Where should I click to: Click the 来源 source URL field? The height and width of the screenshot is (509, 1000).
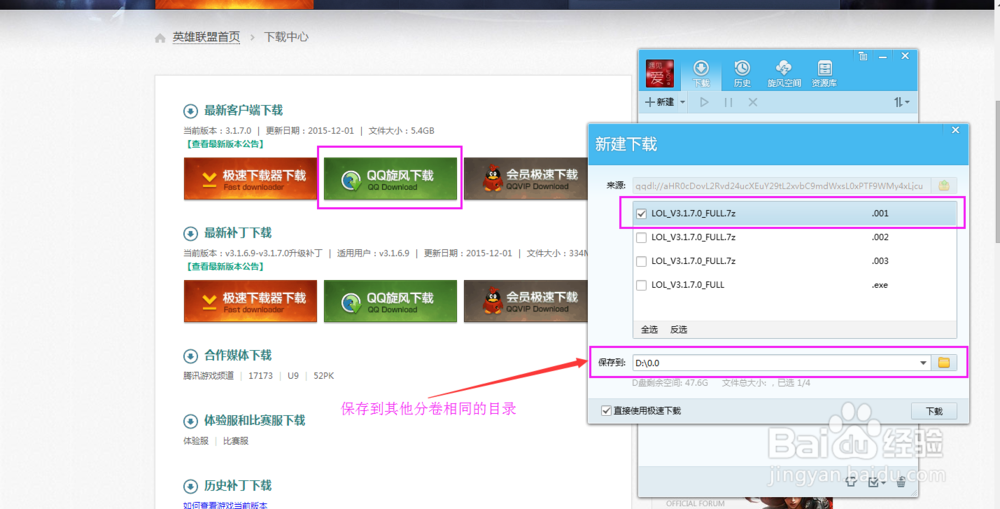coord(780,186)
